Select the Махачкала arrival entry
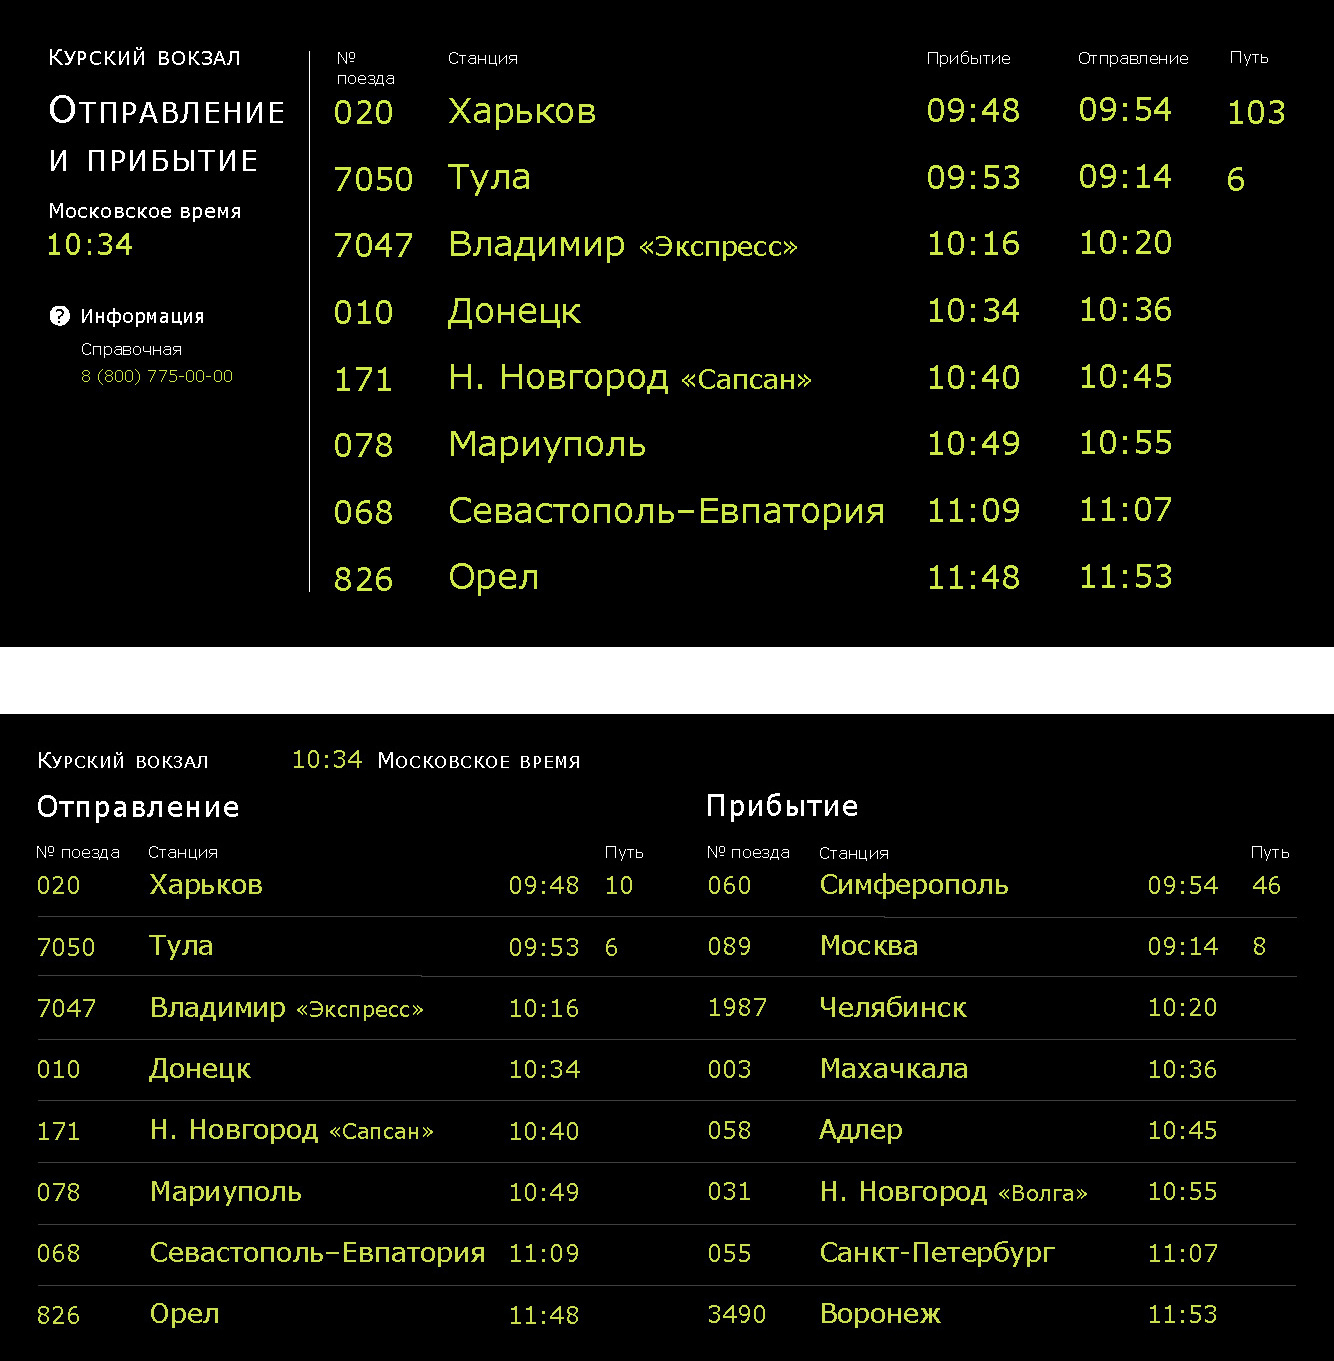The image size is (1334, 1361). tap(893, 1069)
